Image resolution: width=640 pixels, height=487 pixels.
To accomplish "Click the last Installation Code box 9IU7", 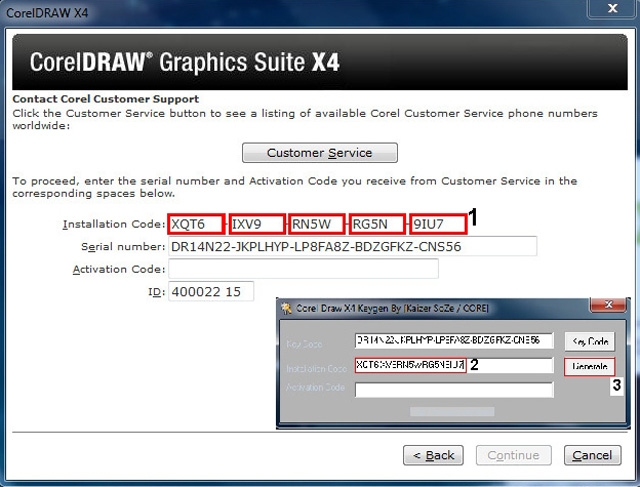I will pyautogui.click(x=438, y=224).
